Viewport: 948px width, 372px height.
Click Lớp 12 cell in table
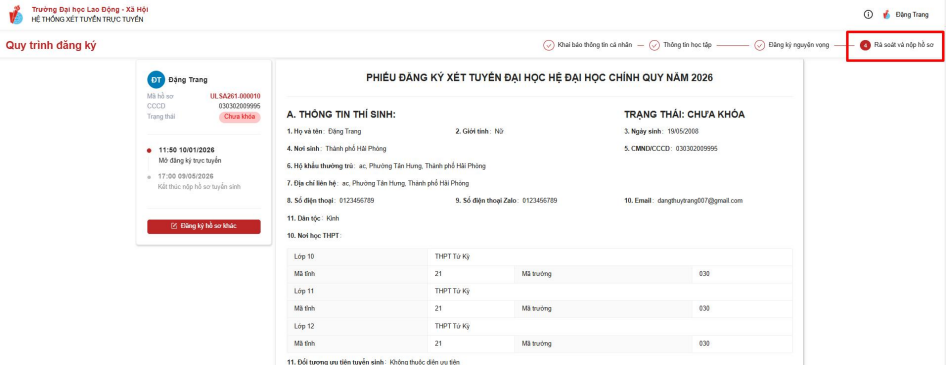coord(357,326)
